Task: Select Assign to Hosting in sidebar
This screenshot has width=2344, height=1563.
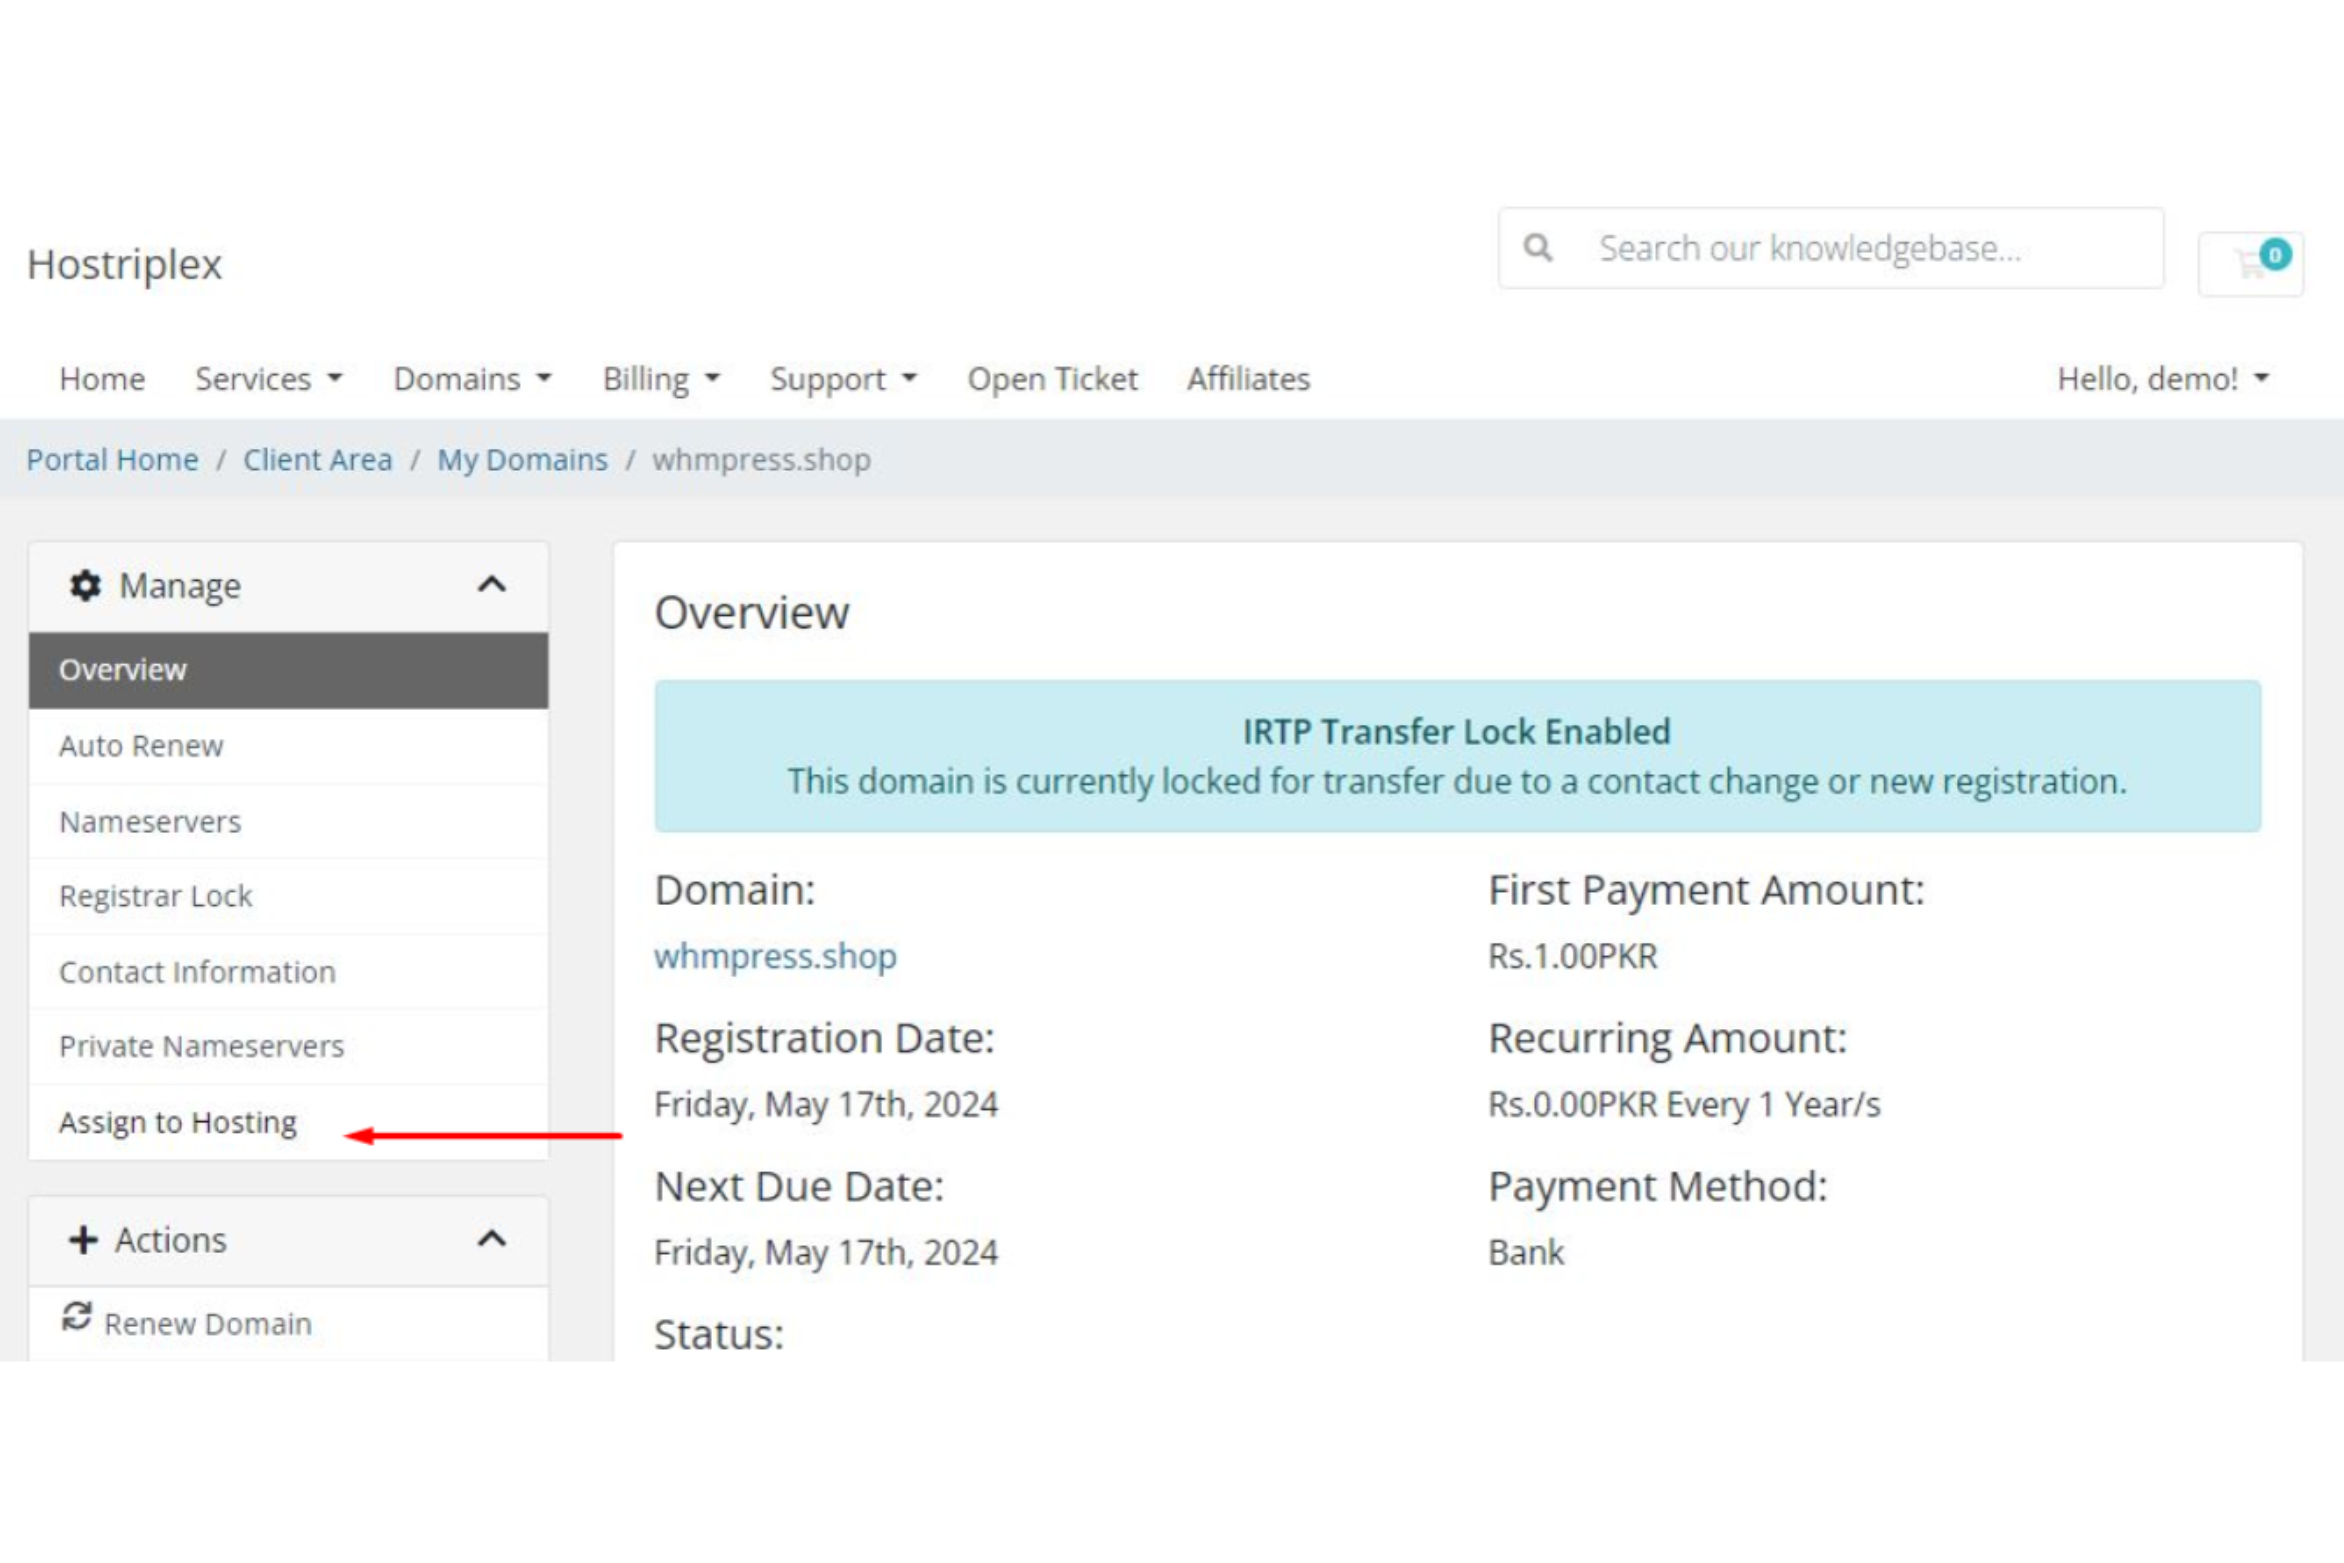Action: click(x=178, y=1122)
